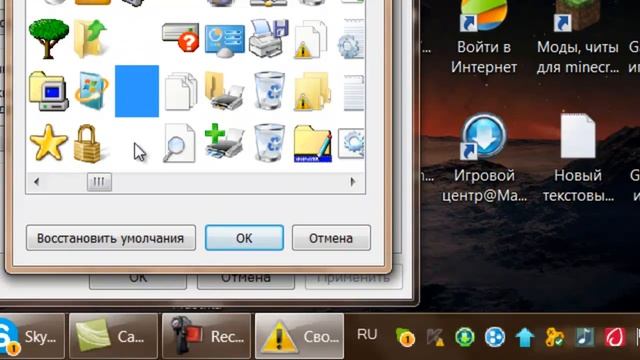Select the folder with pencil icon
This screenshot has height=360, width=640.
313,144
